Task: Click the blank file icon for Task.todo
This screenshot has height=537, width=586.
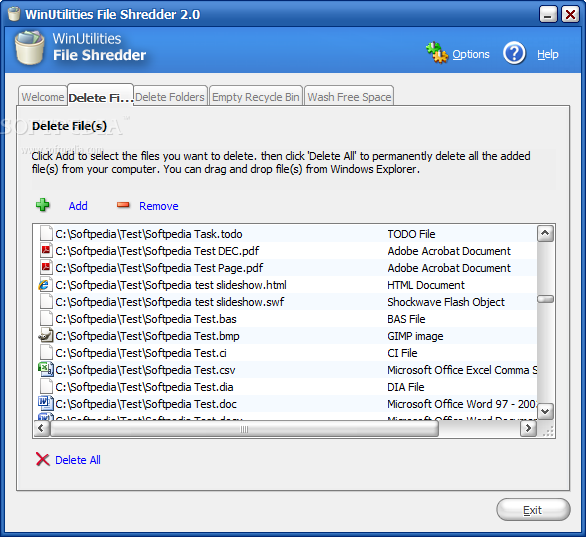Action: 46,234
